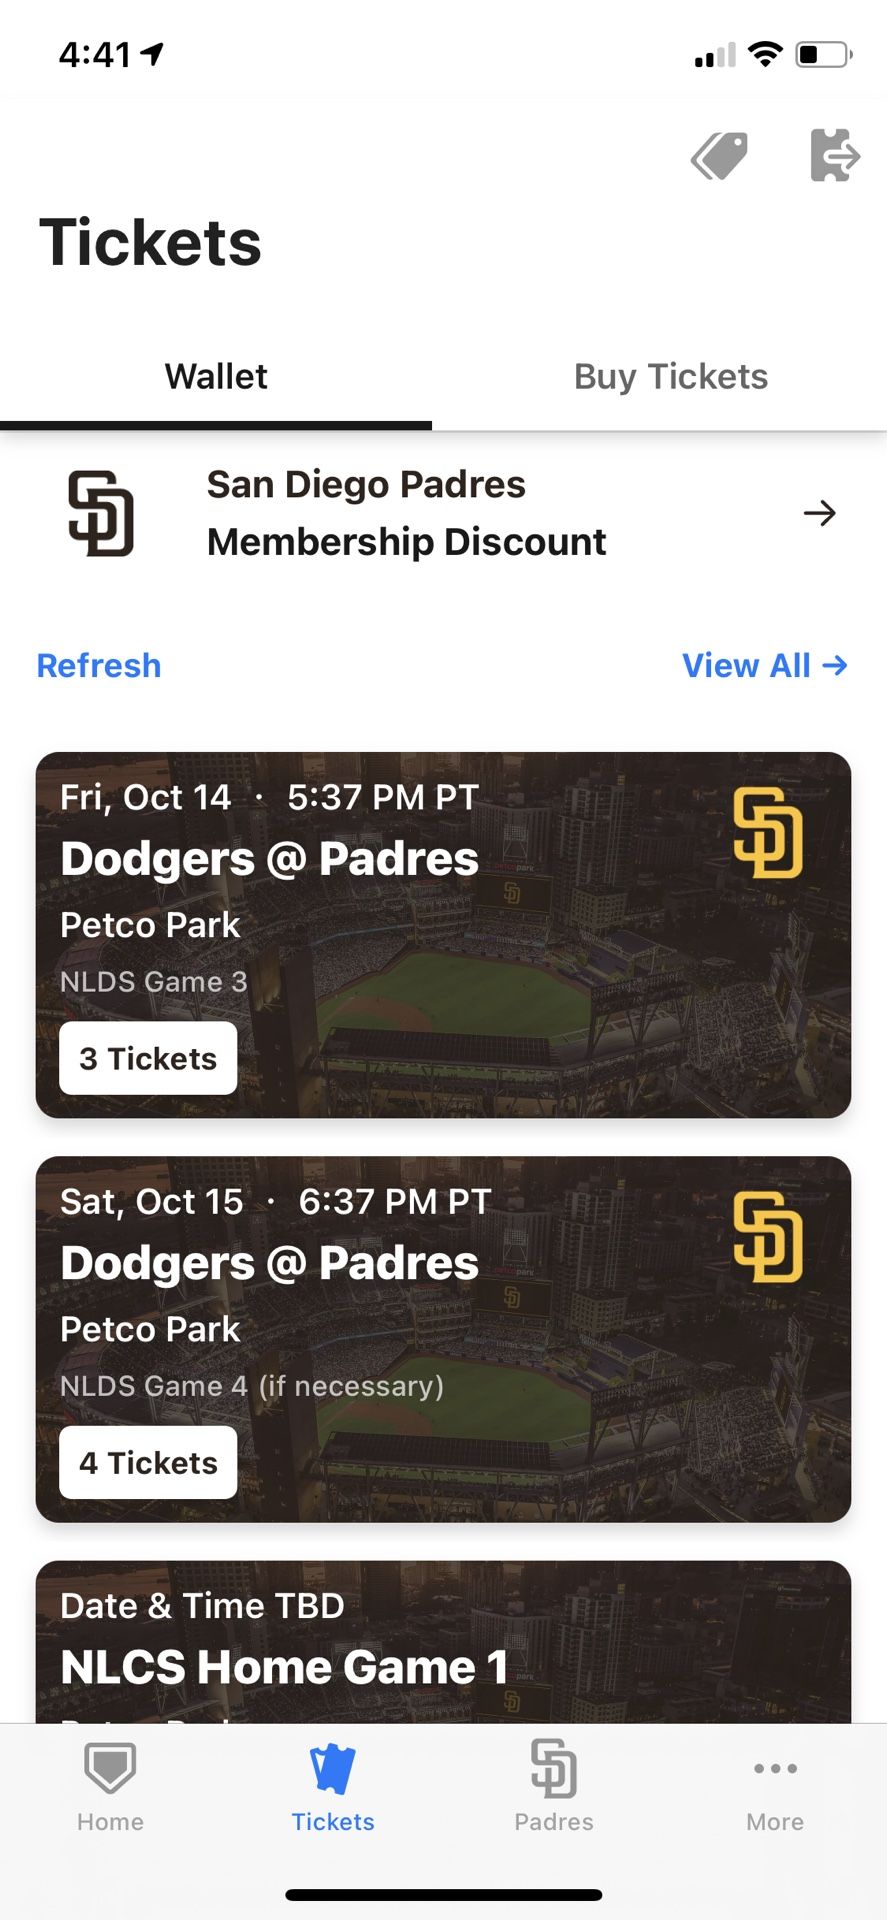Open the Home tab shield icon
The width and height of the screenshot is (887, 1920).
(x=110, y=1769)
